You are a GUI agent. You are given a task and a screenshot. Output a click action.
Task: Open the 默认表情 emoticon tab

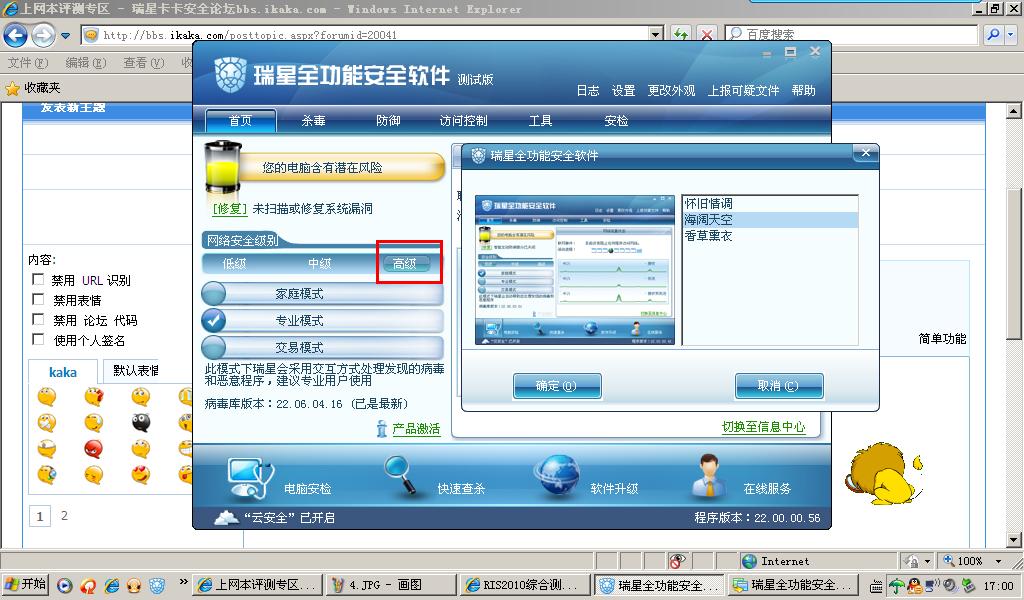[135, 370]
